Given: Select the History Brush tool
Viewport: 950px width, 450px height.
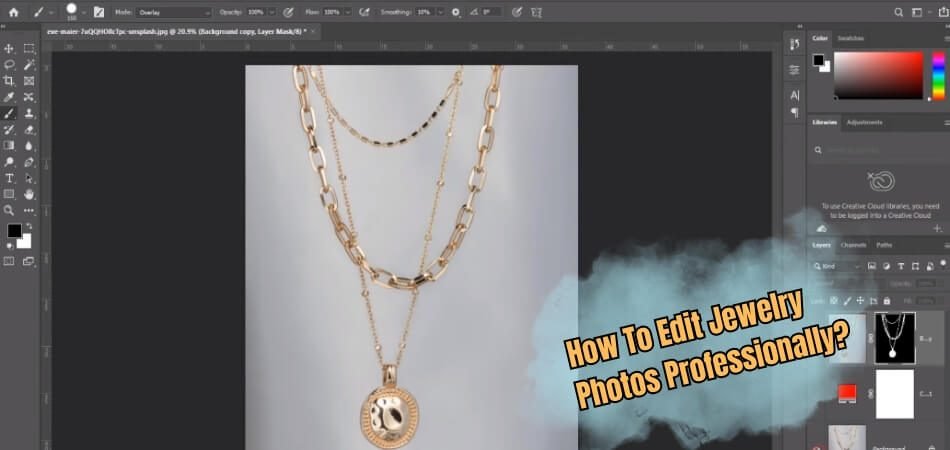Looking at the screenshot, I should [9, 130].
